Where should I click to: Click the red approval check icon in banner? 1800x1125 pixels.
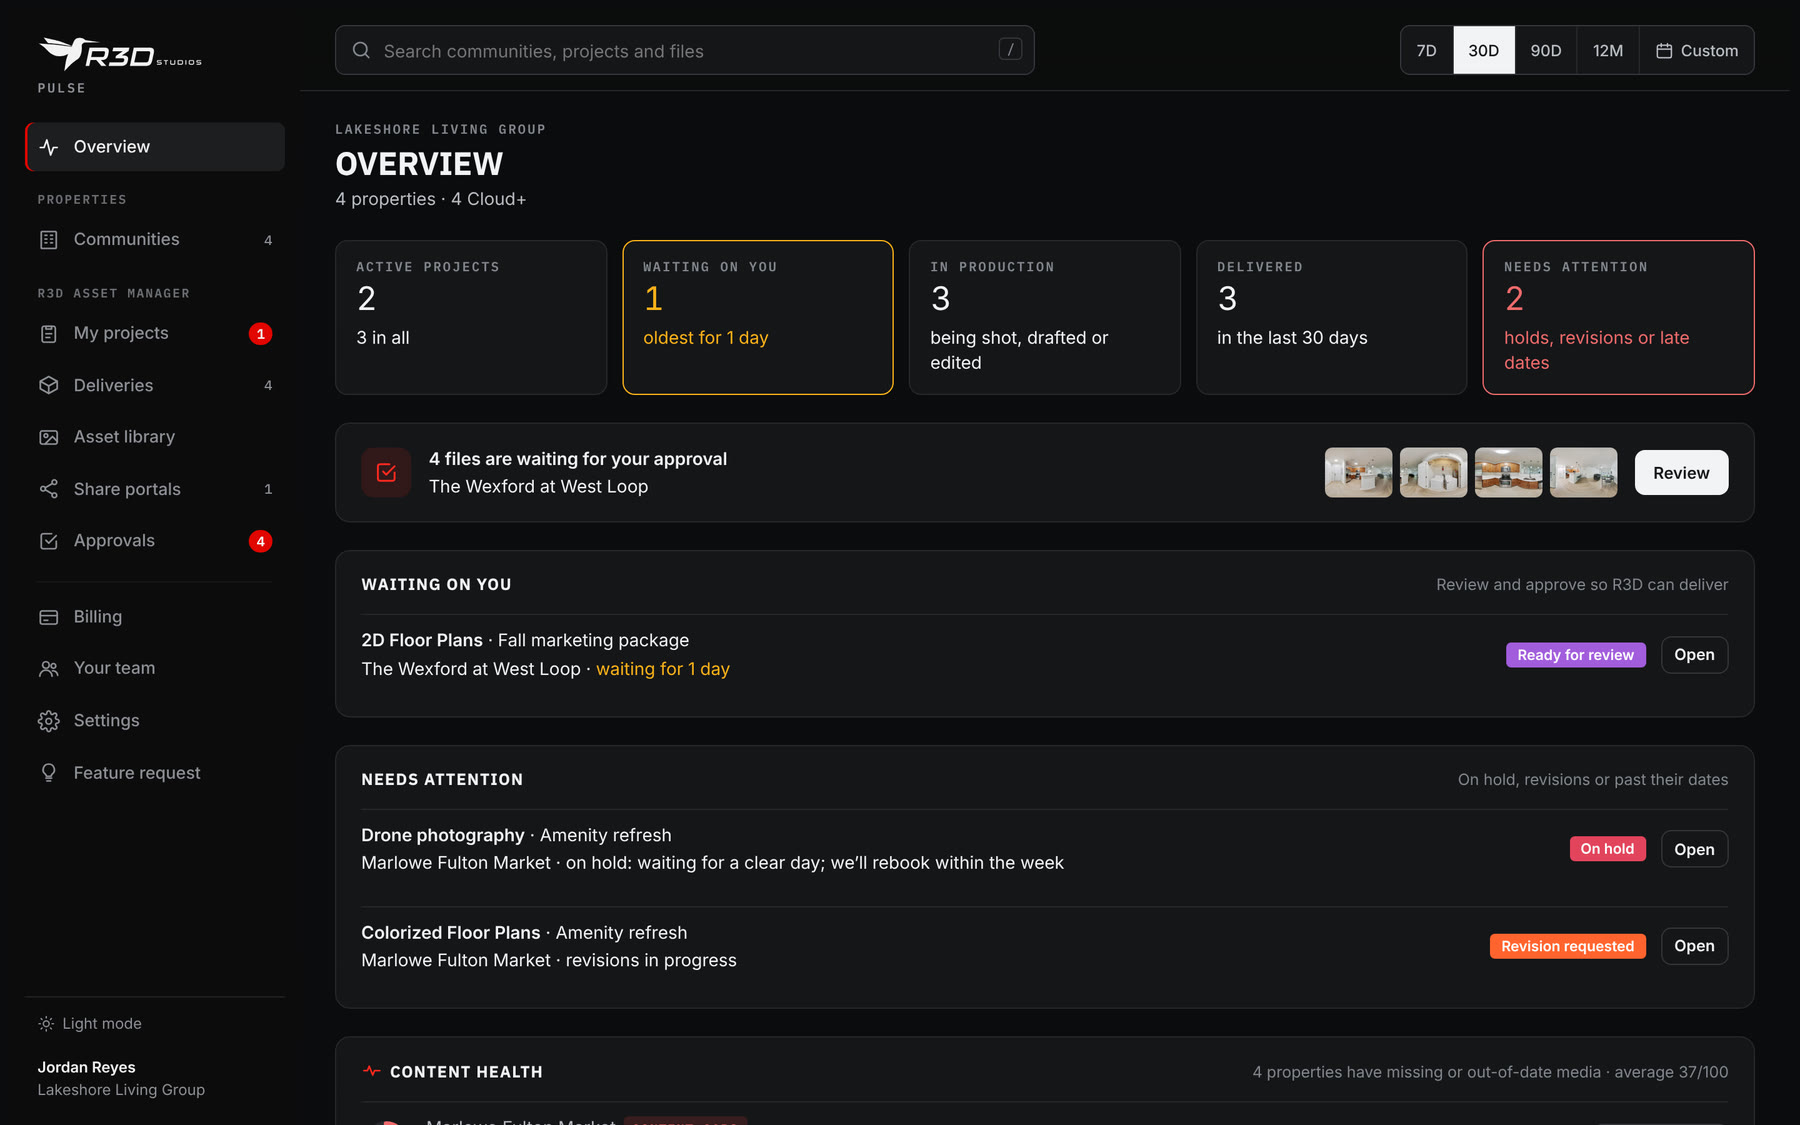(x=386, y=473)
